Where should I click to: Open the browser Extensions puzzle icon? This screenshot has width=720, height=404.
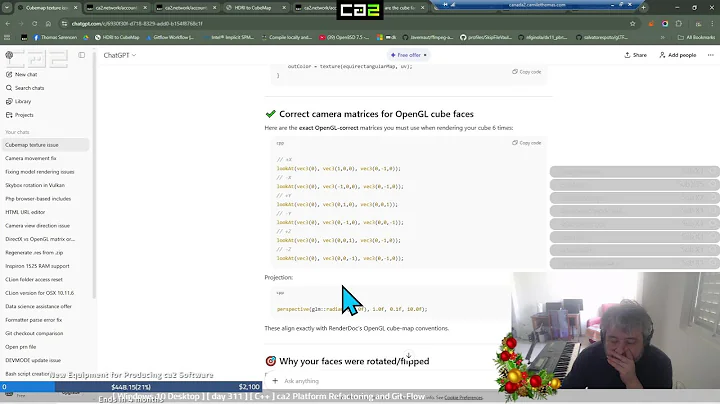[x=679, y=23]
